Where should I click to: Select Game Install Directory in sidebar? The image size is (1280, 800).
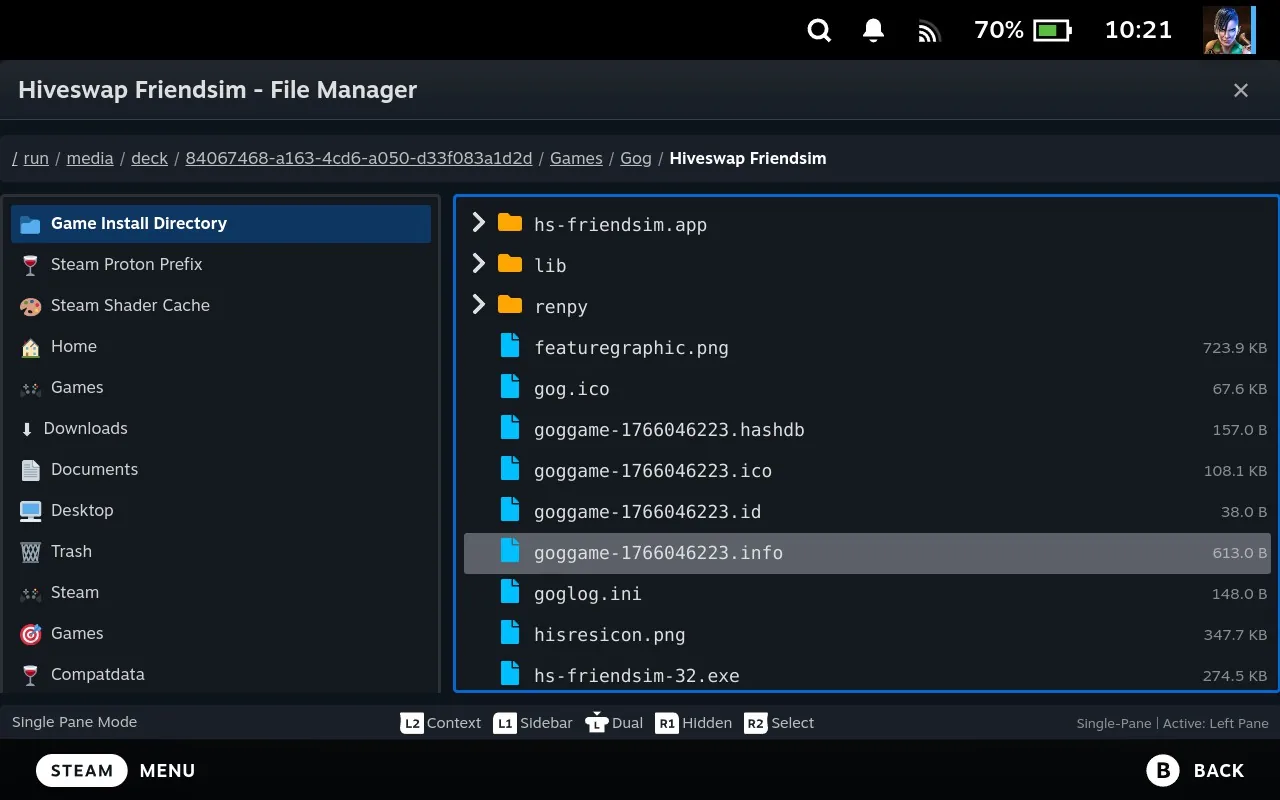coord(221,224)
